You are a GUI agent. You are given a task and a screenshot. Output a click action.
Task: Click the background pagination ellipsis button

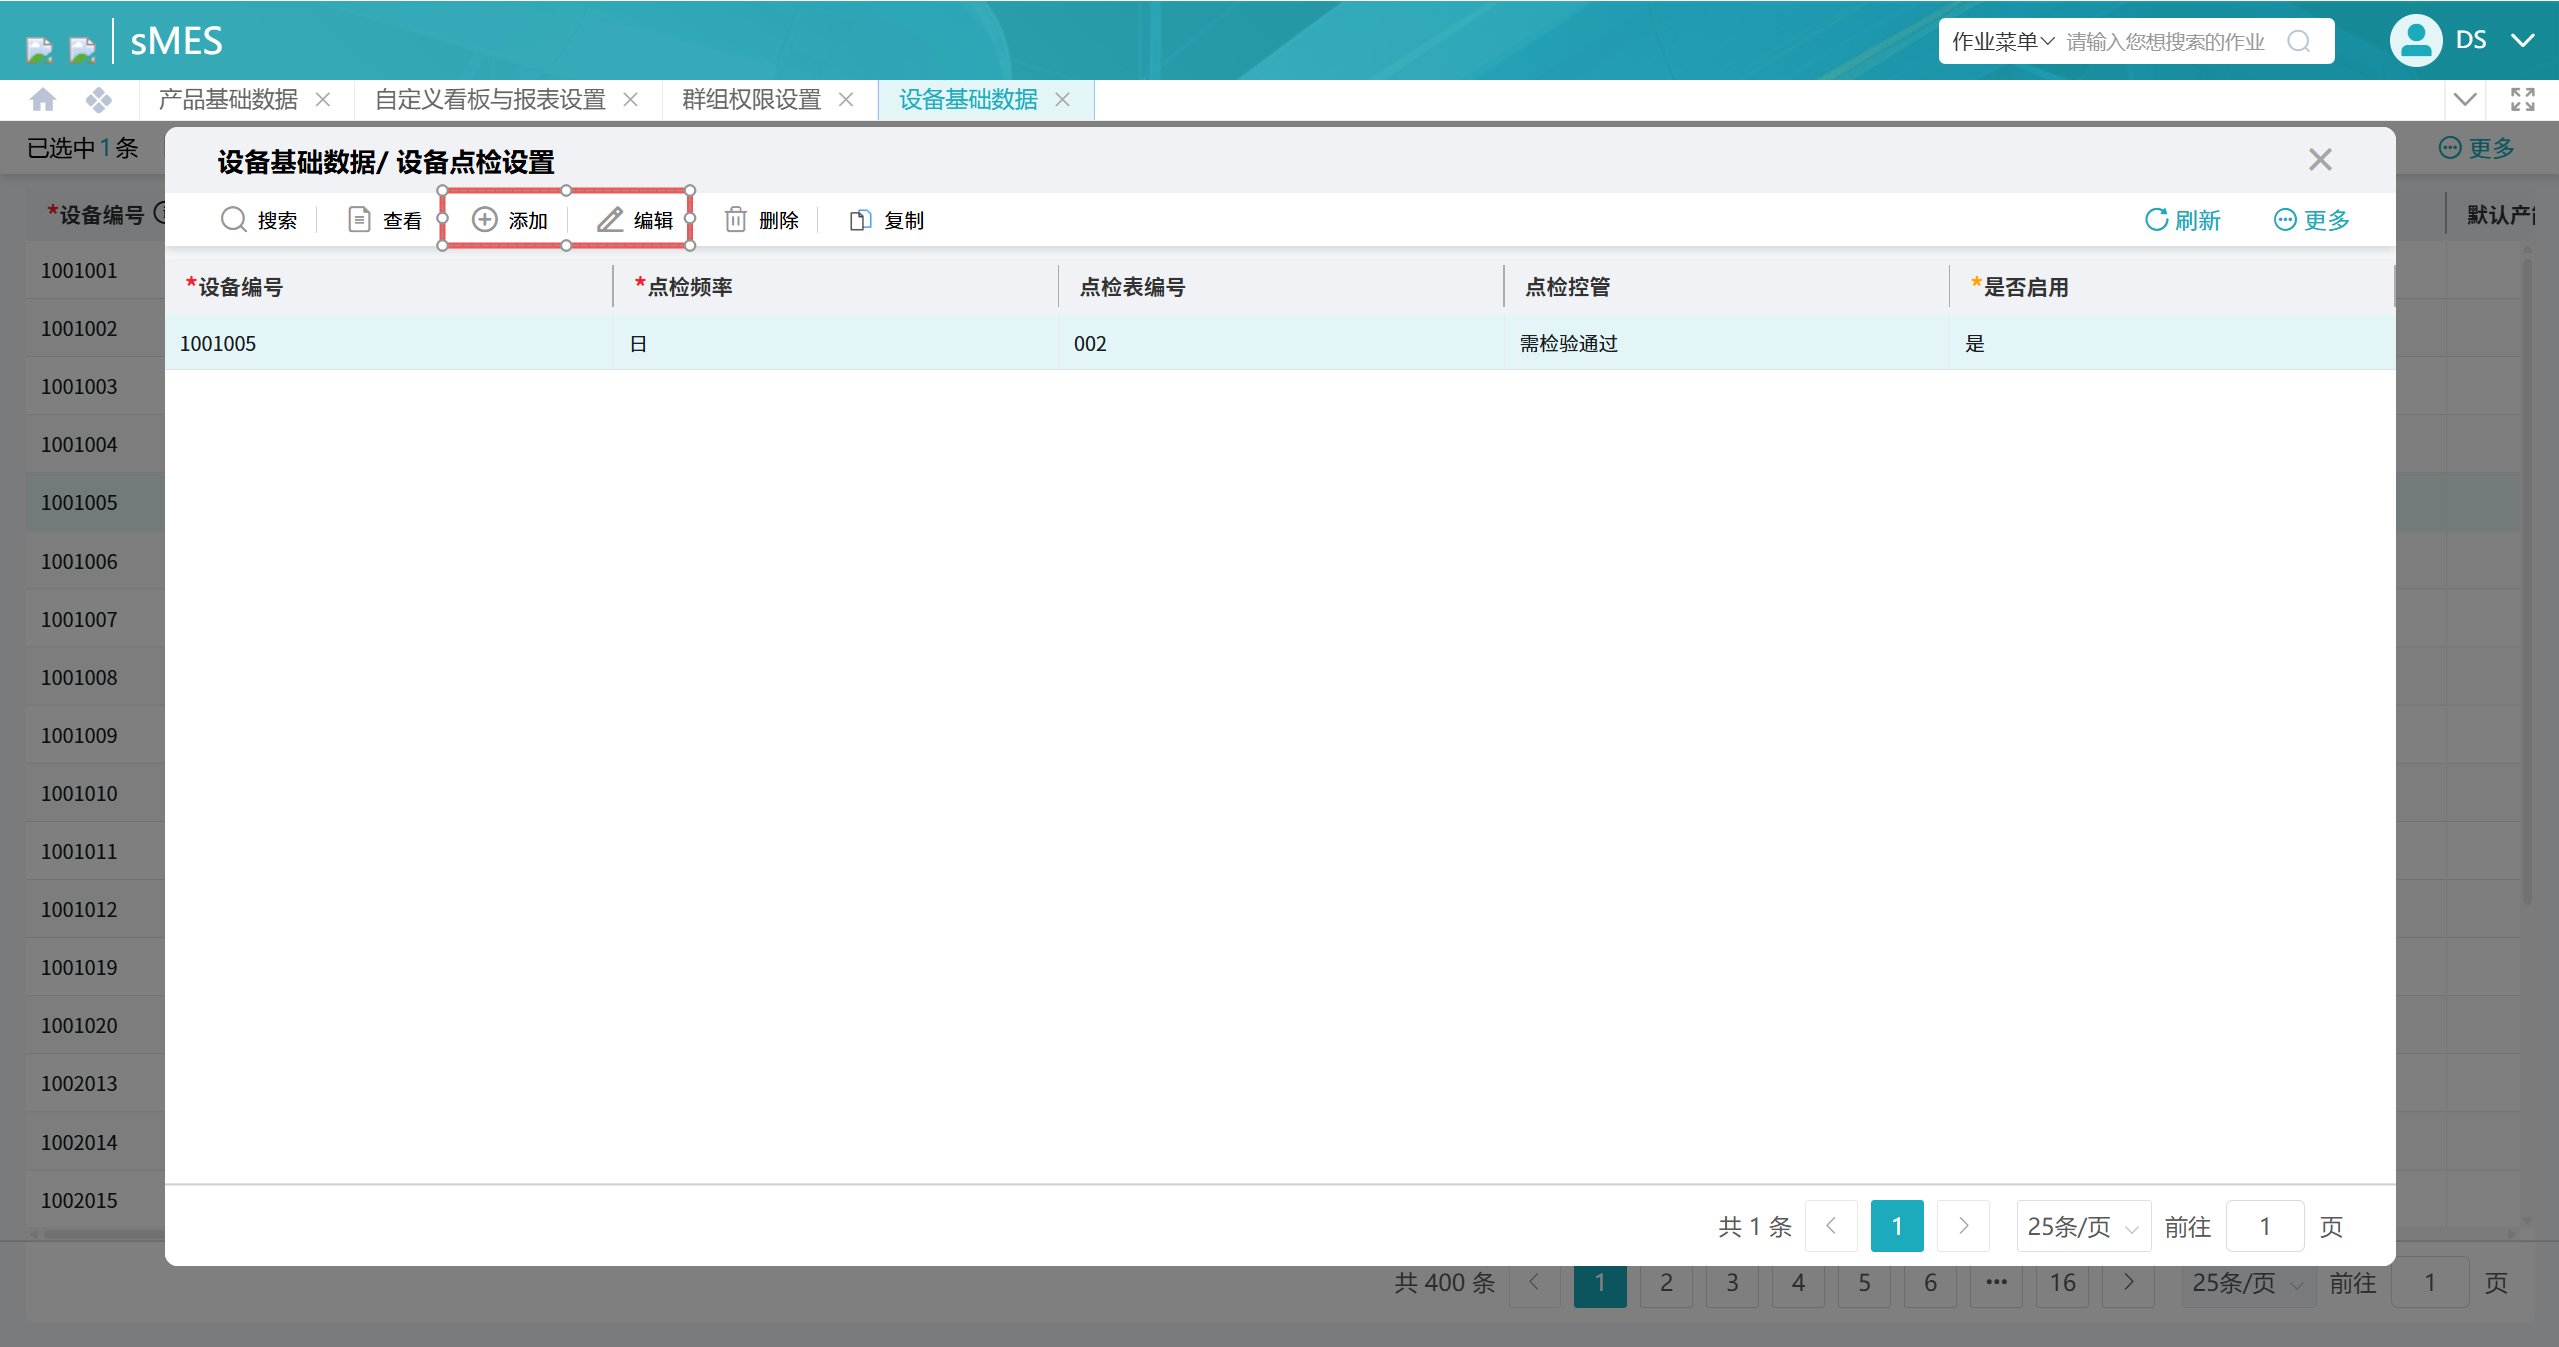(x=1996, y=1283)
